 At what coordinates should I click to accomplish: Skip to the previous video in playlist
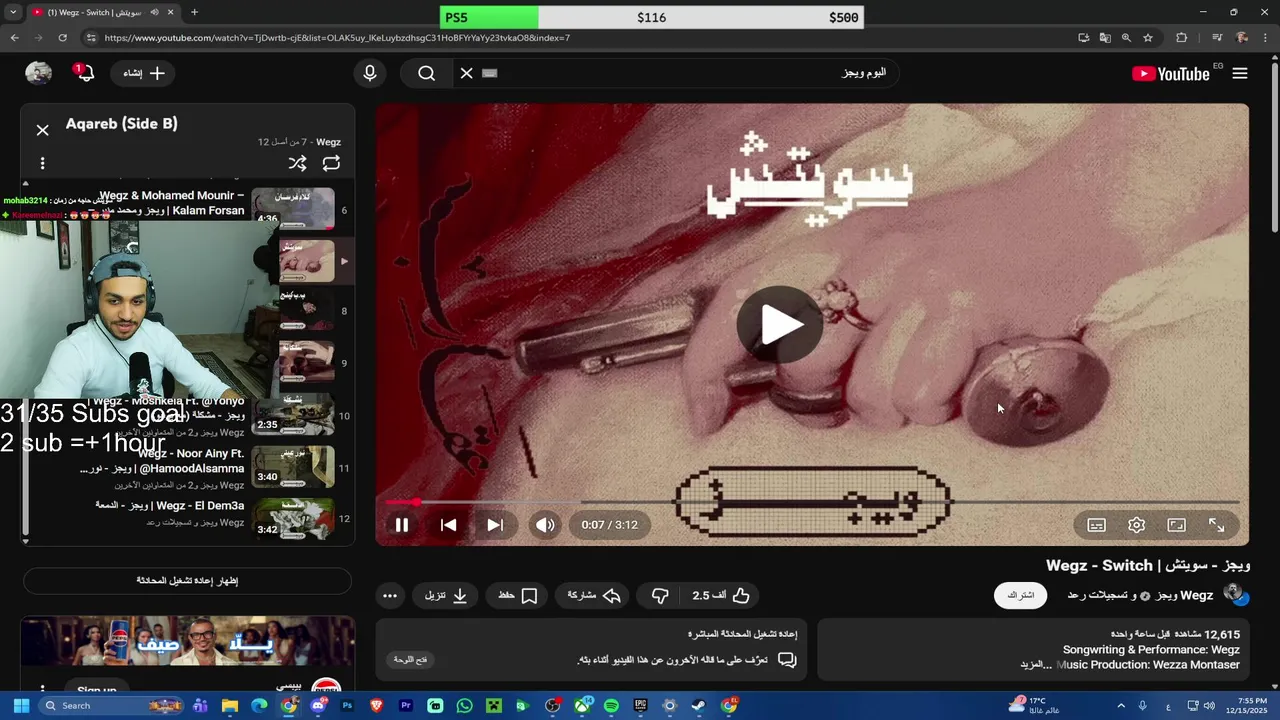tap(448, 525)
